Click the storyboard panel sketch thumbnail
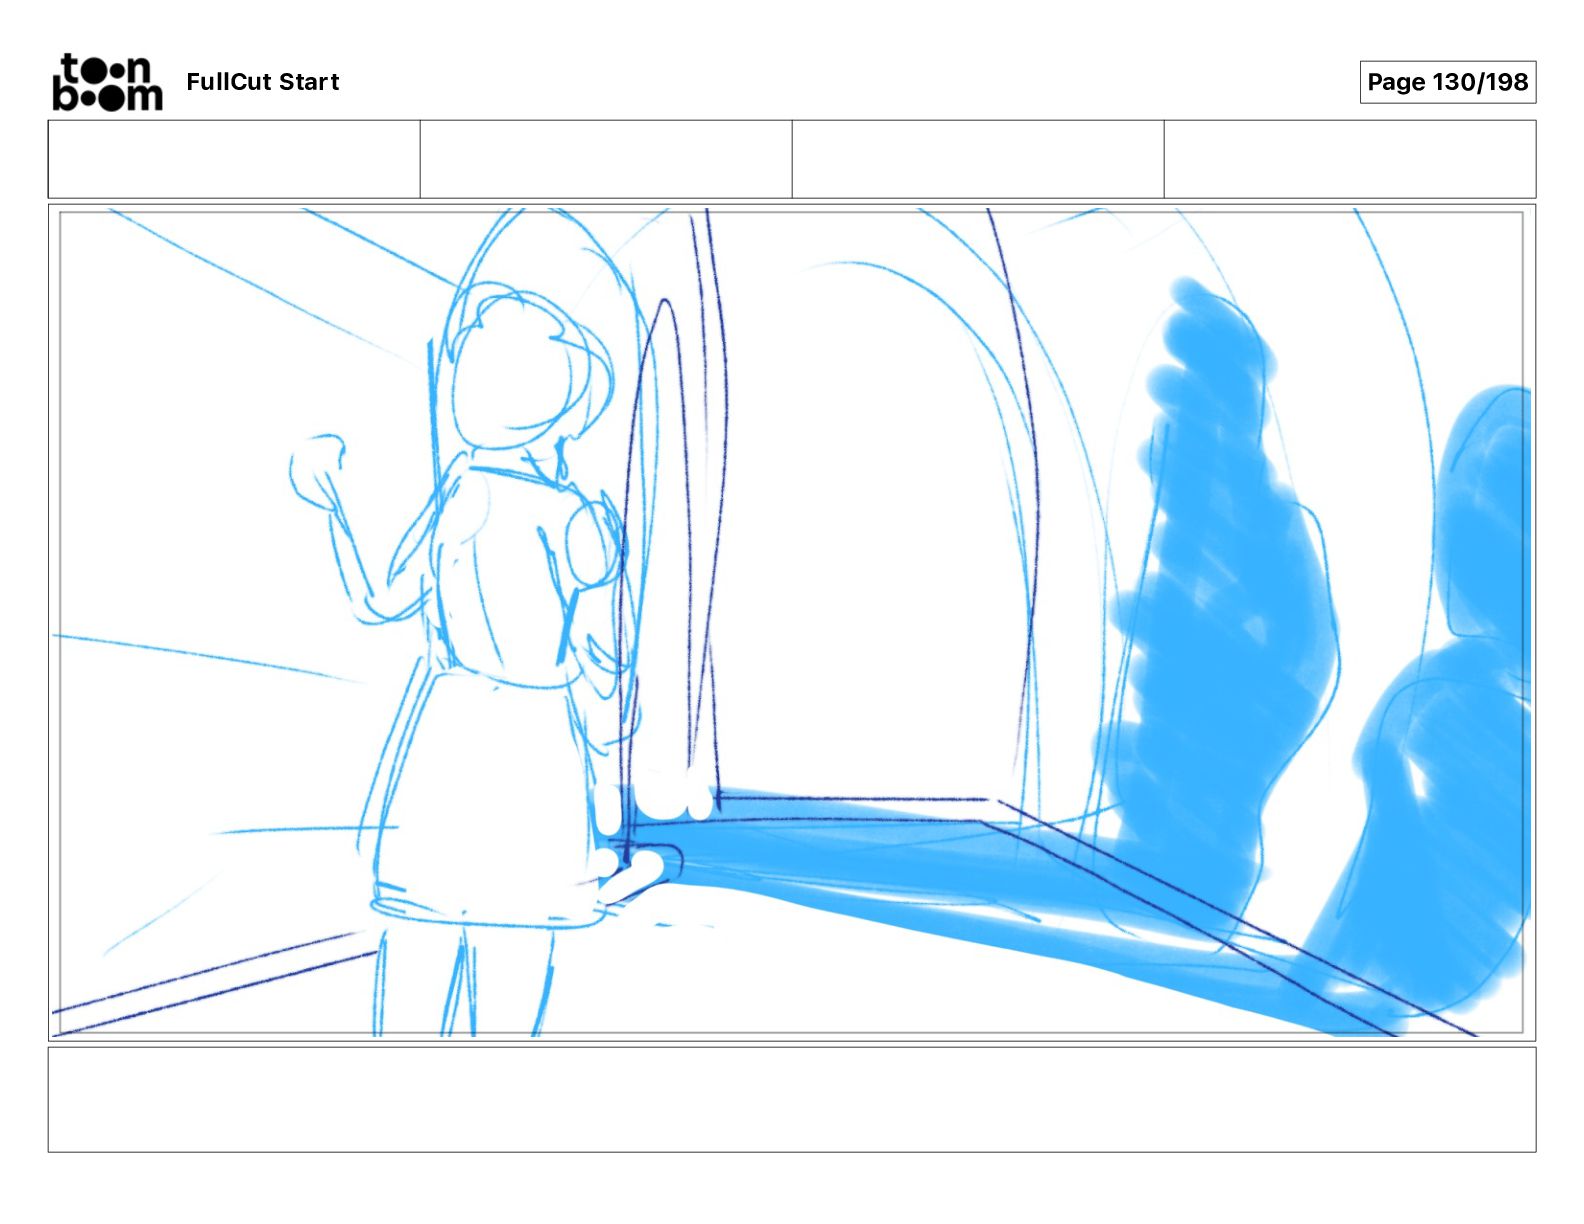 [x=791, y=622]
